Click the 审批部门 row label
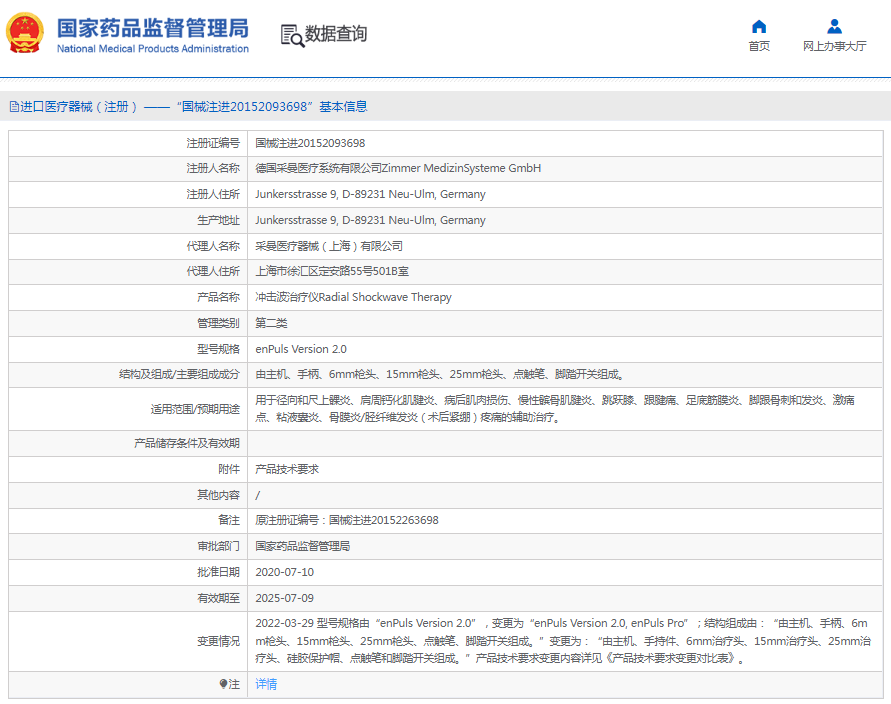This screenshot has width=891, height=704. click(218, 546)
